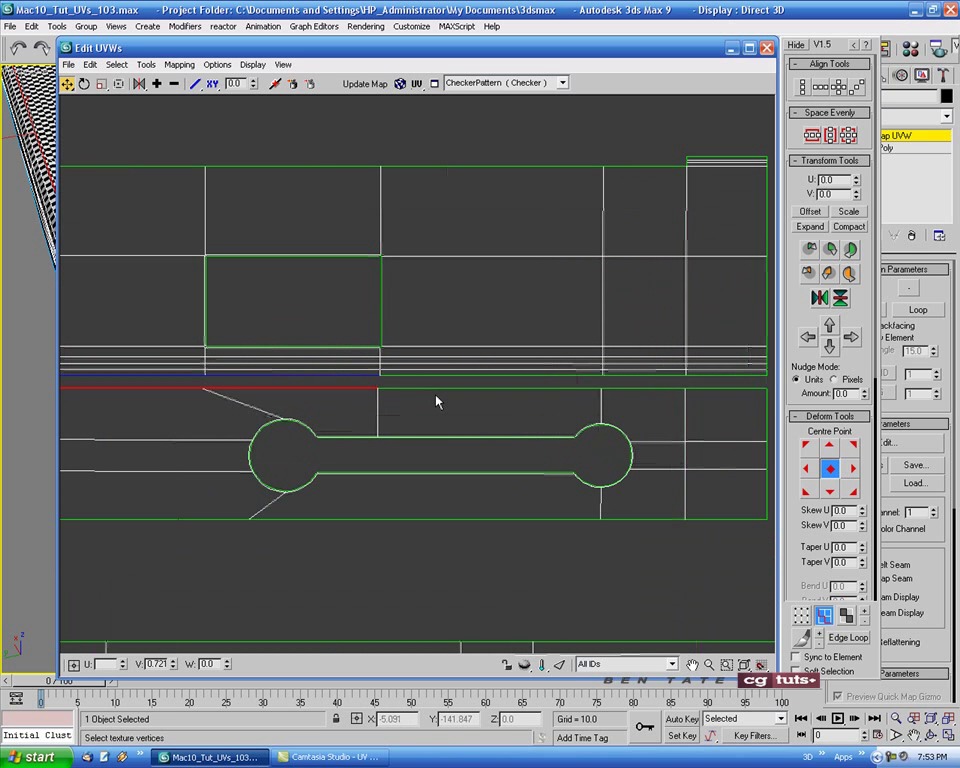Select face sub-object mode icon

tap(847, 616)
